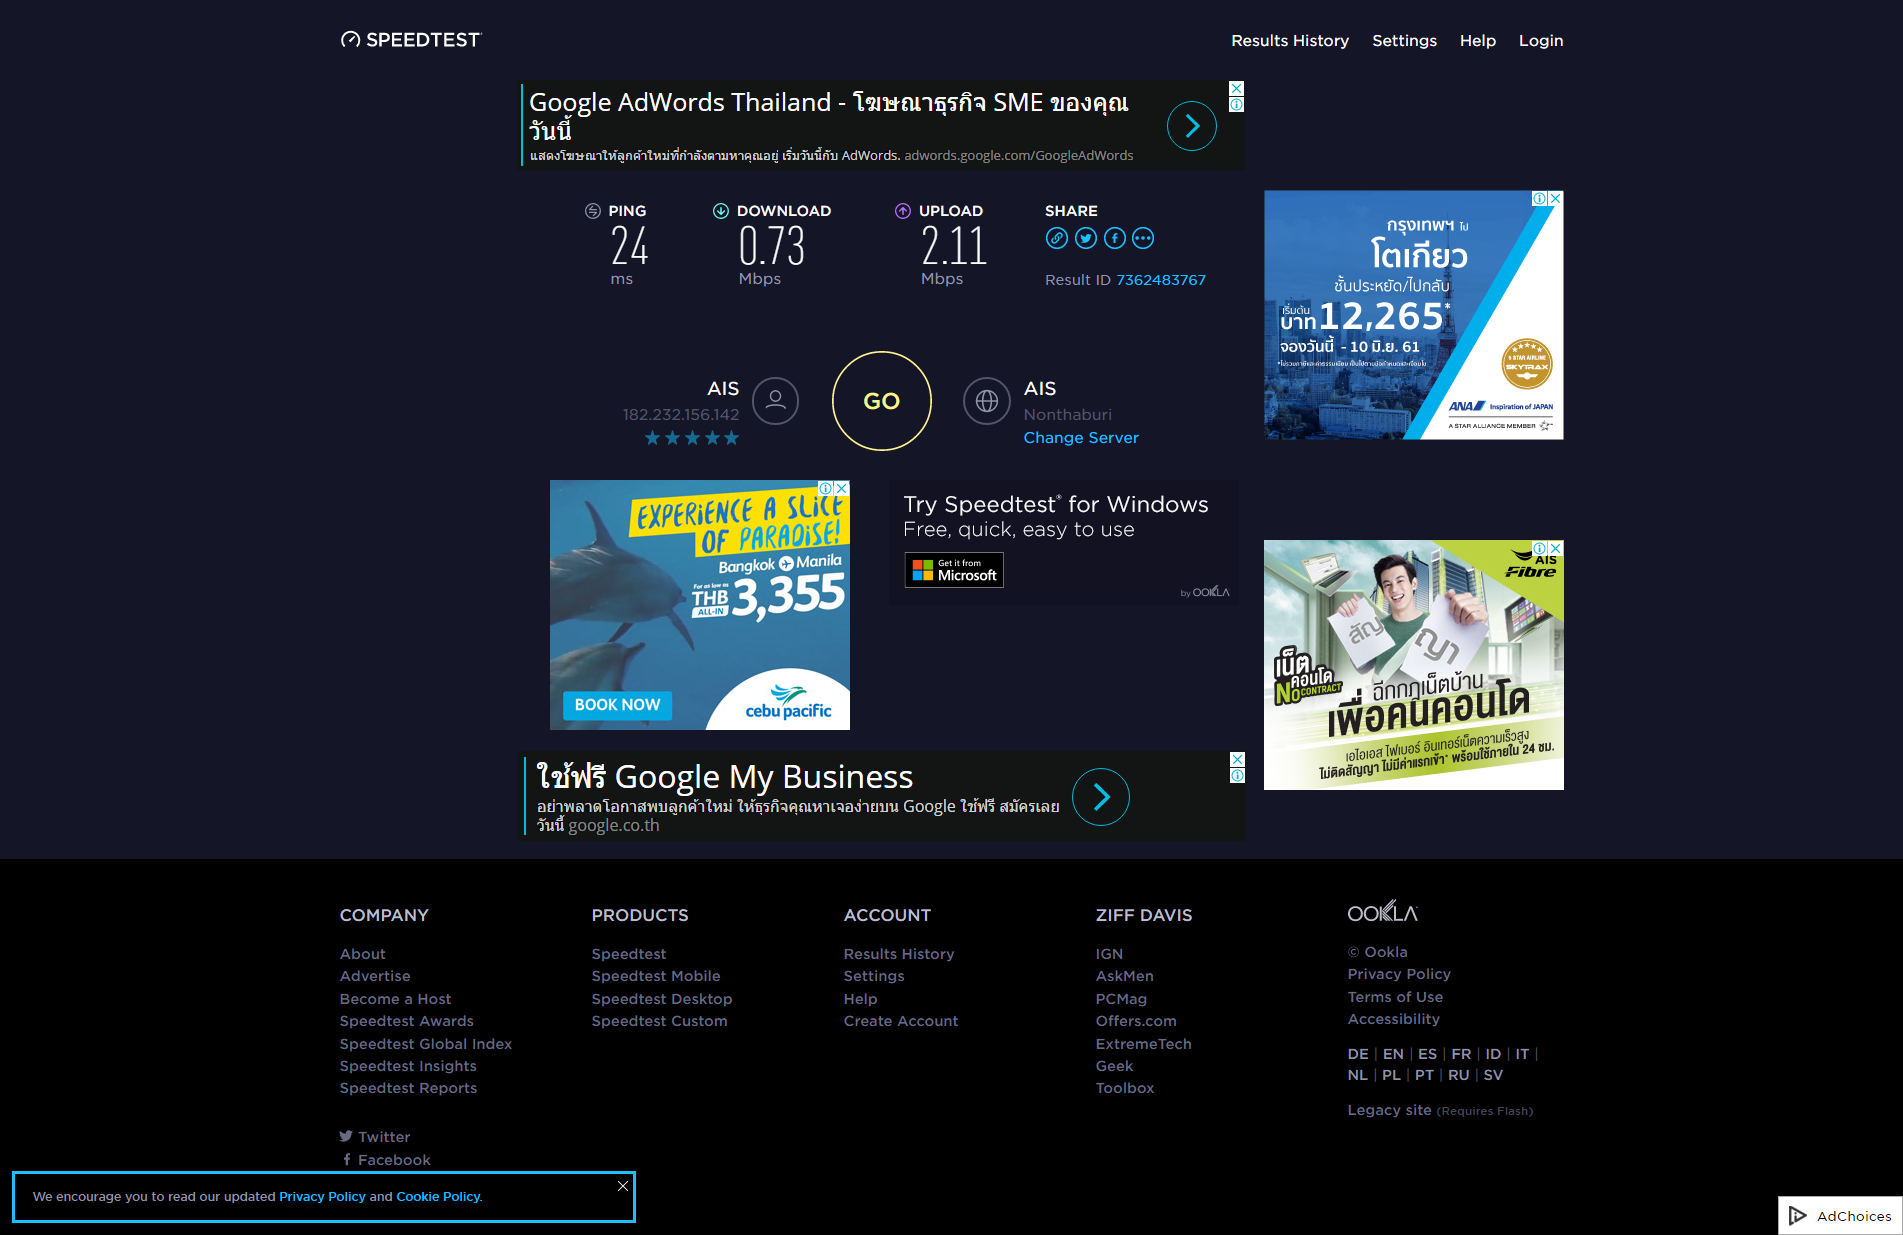Open the Cookie Policy link in notice
Viewport: 1903px width, 1235px height.
(438, 1197)
